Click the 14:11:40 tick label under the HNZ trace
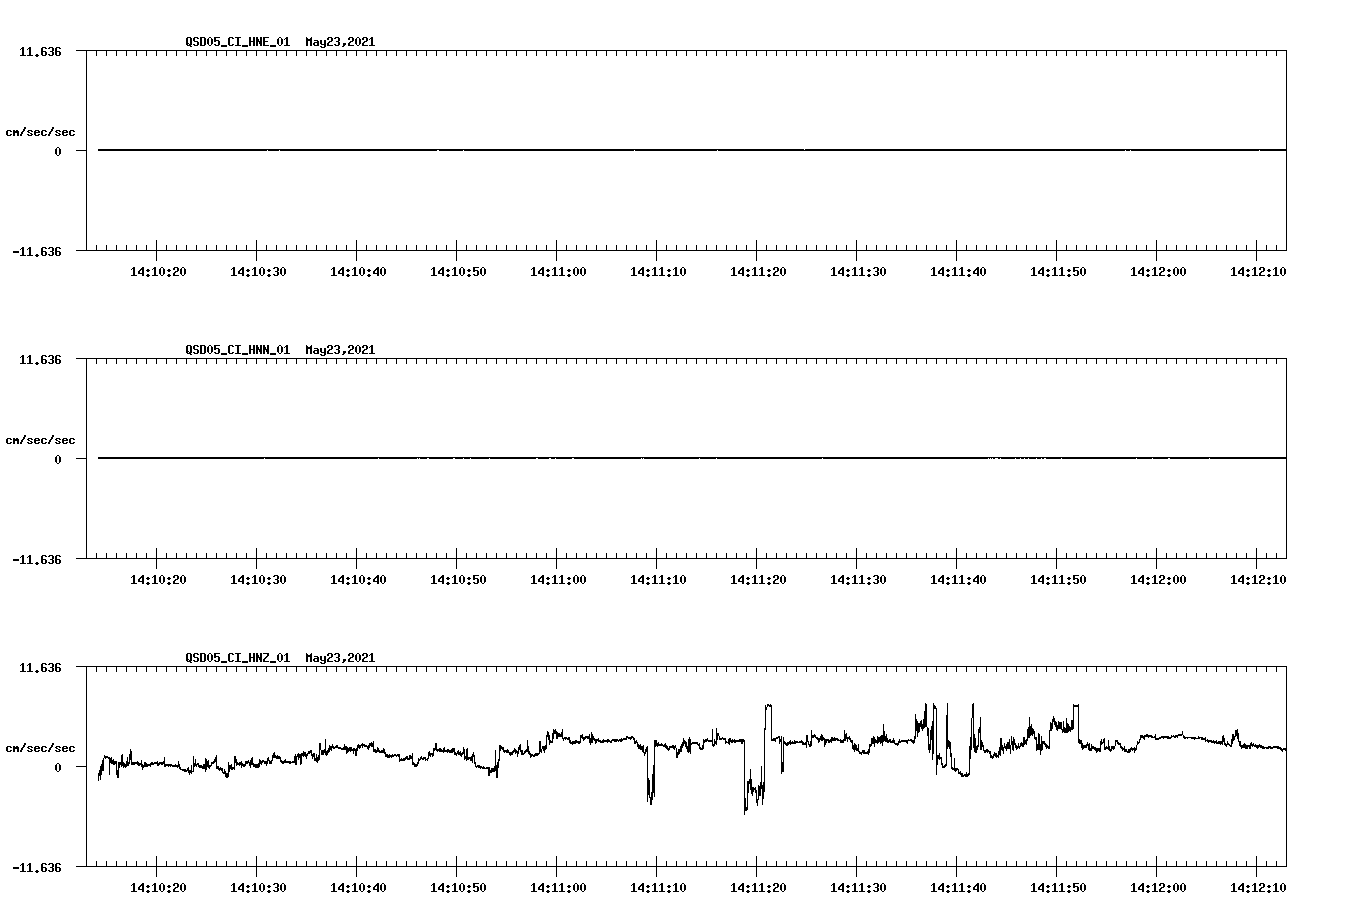The height and width of the screenshot is (924, 1358). pyautogui.click(x=958, y=886)
